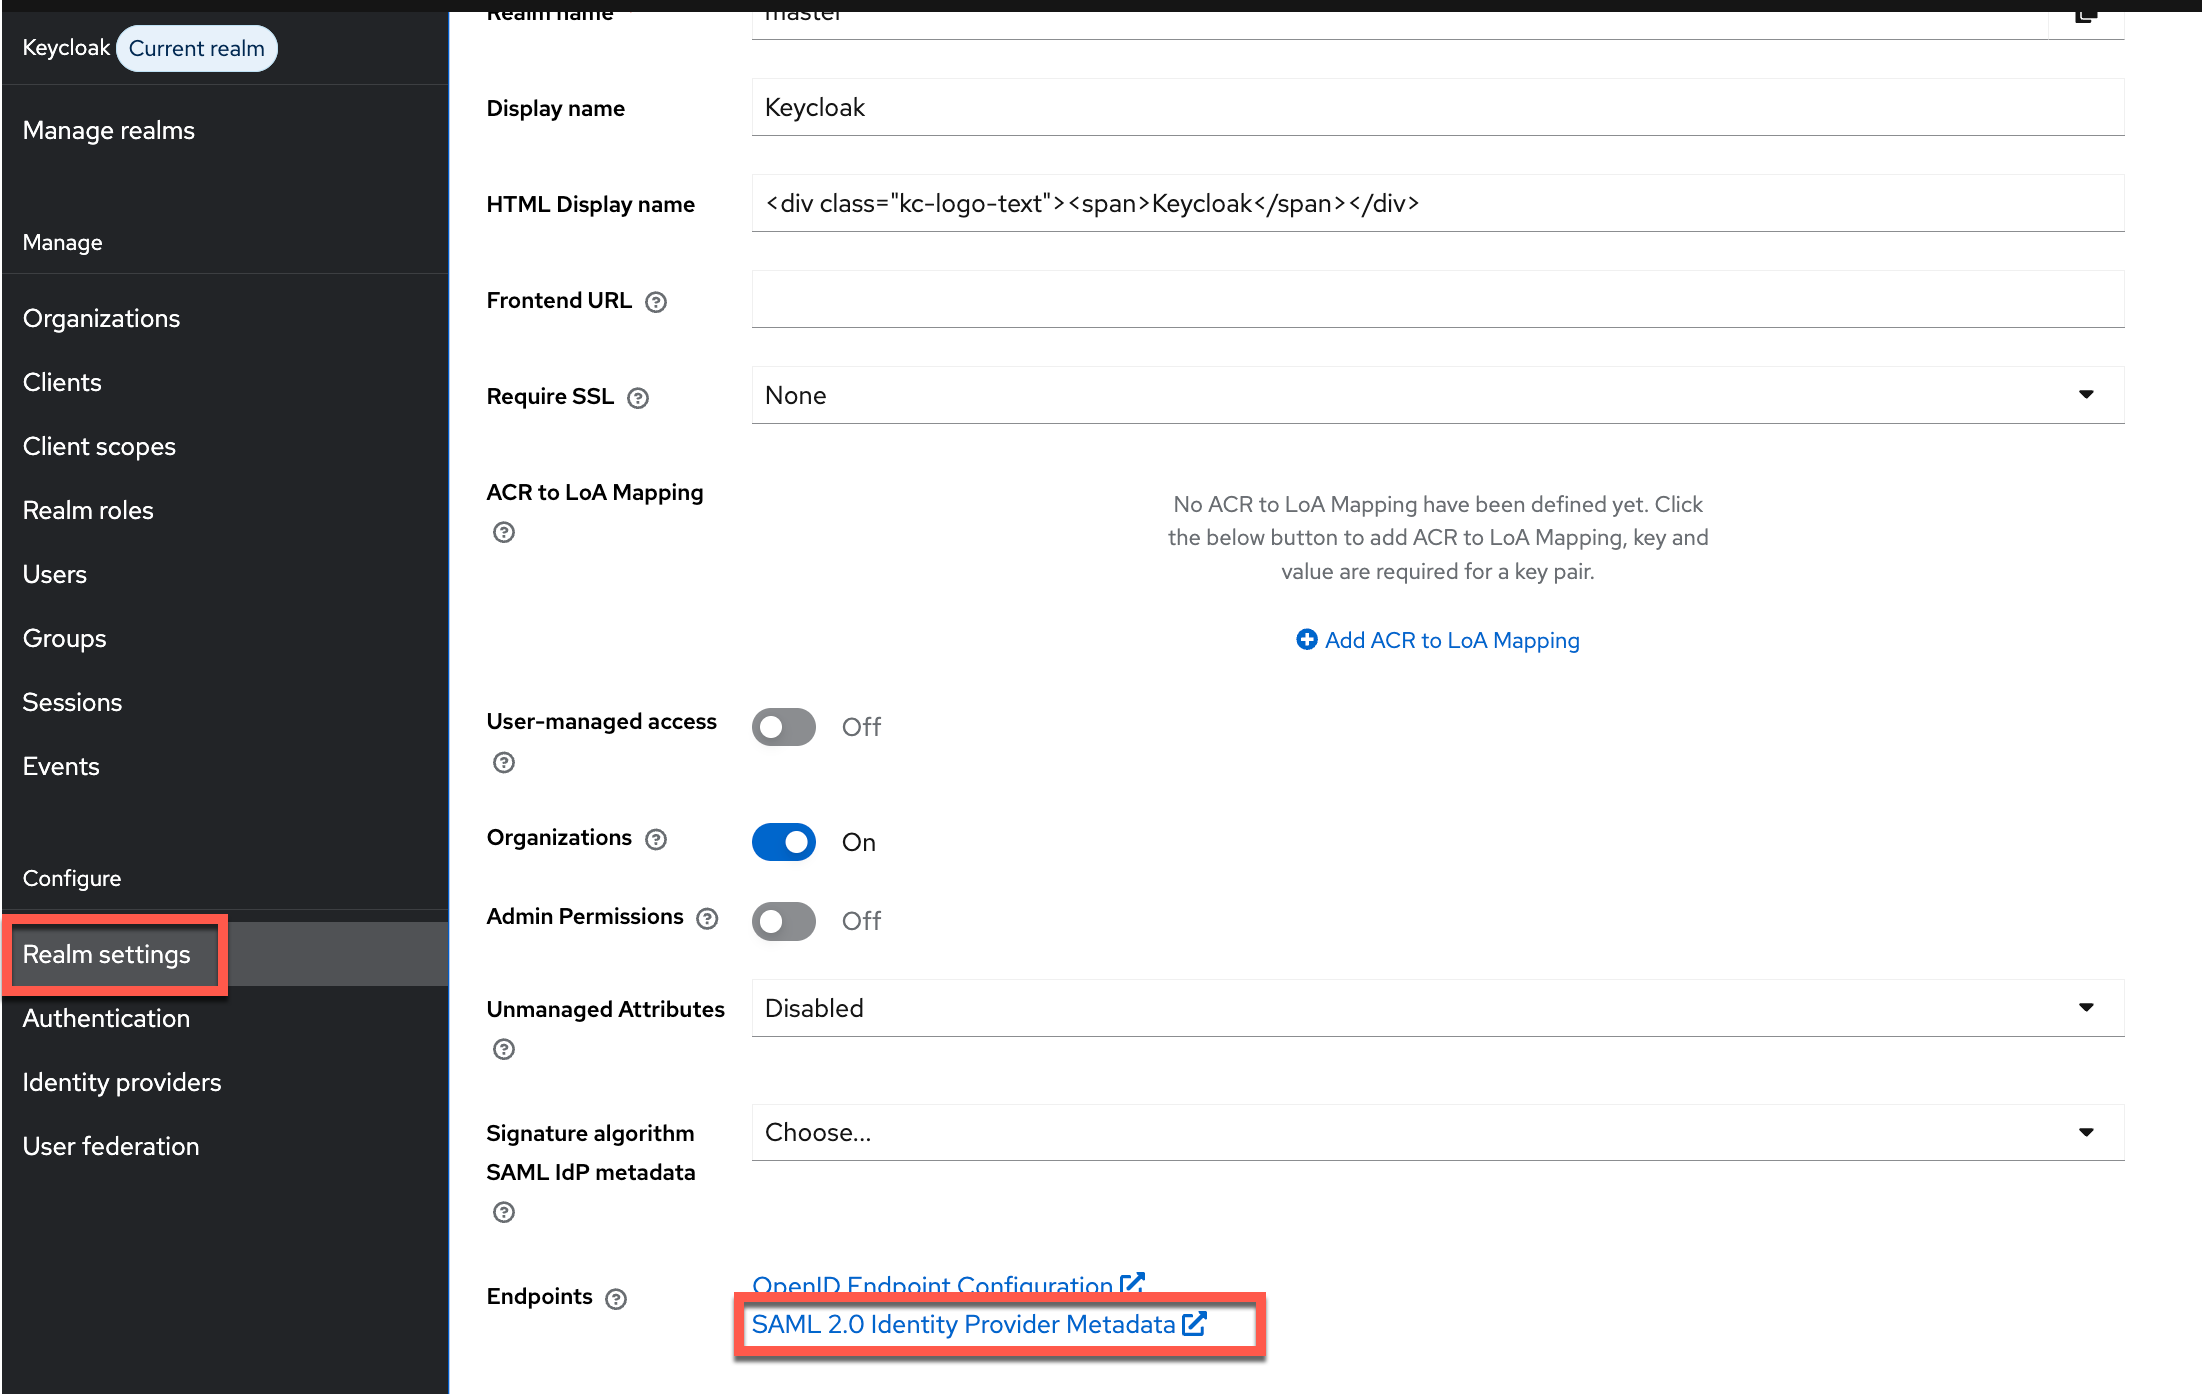The height and width of the screenshot is (1394, 2202).
Task: Turn off the Organizations toggle
Action: pyautogui.click(x=784, y=842)
